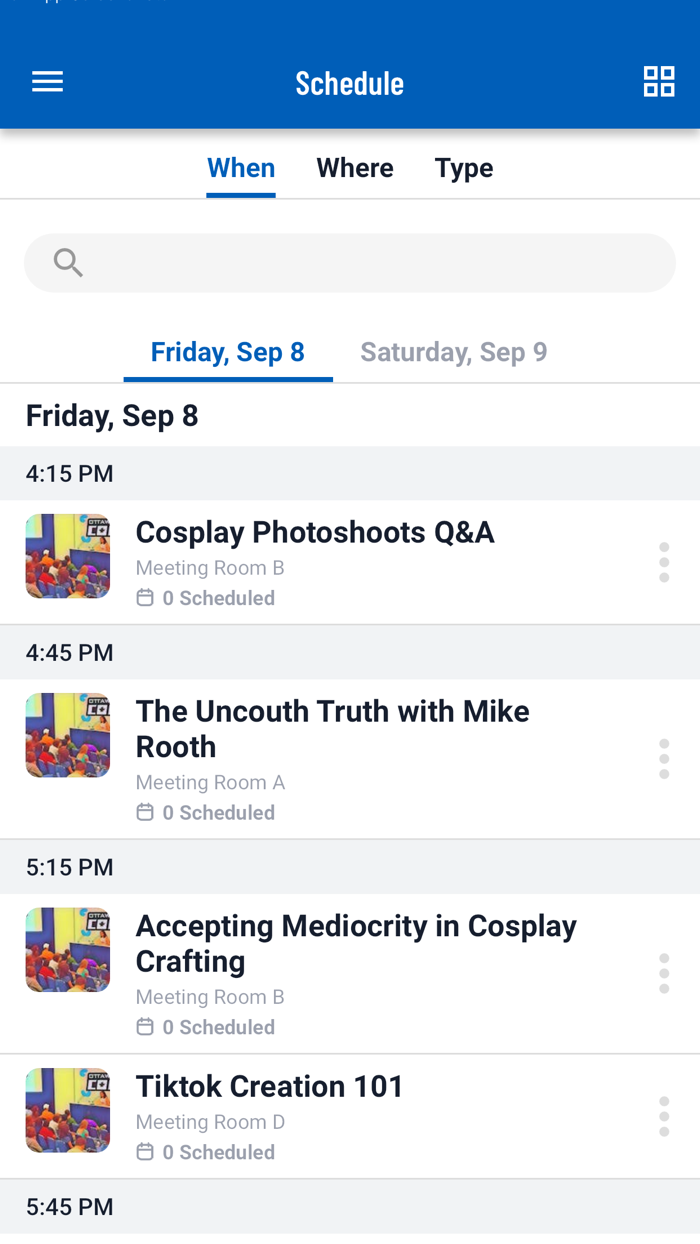
Task: Click calendar icon on Accepting Mediocrity session
Action: pos(144,1026)
